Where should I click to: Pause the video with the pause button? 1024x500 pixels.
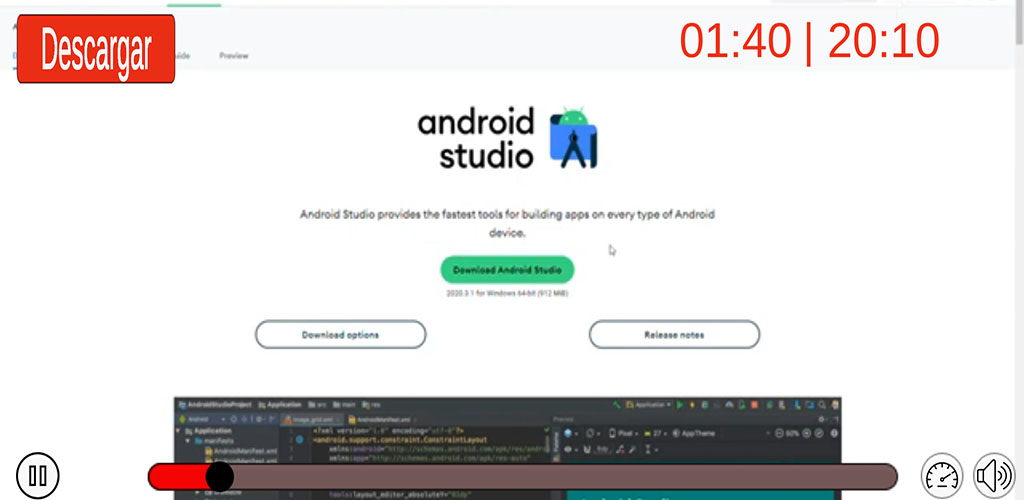tap(38, 475)
